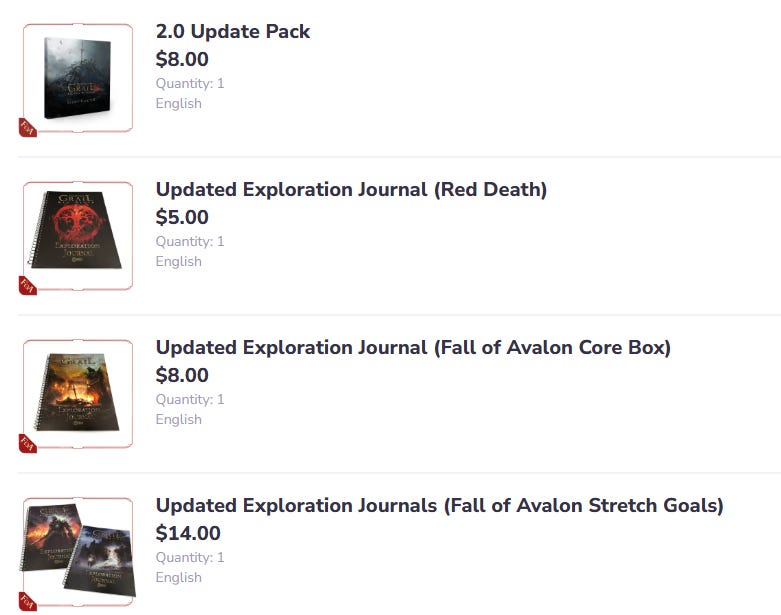This screenshot has height=615, width=781.
Task: Click red corner badge on Red Death journal
Action: click(x=27, y=286)
